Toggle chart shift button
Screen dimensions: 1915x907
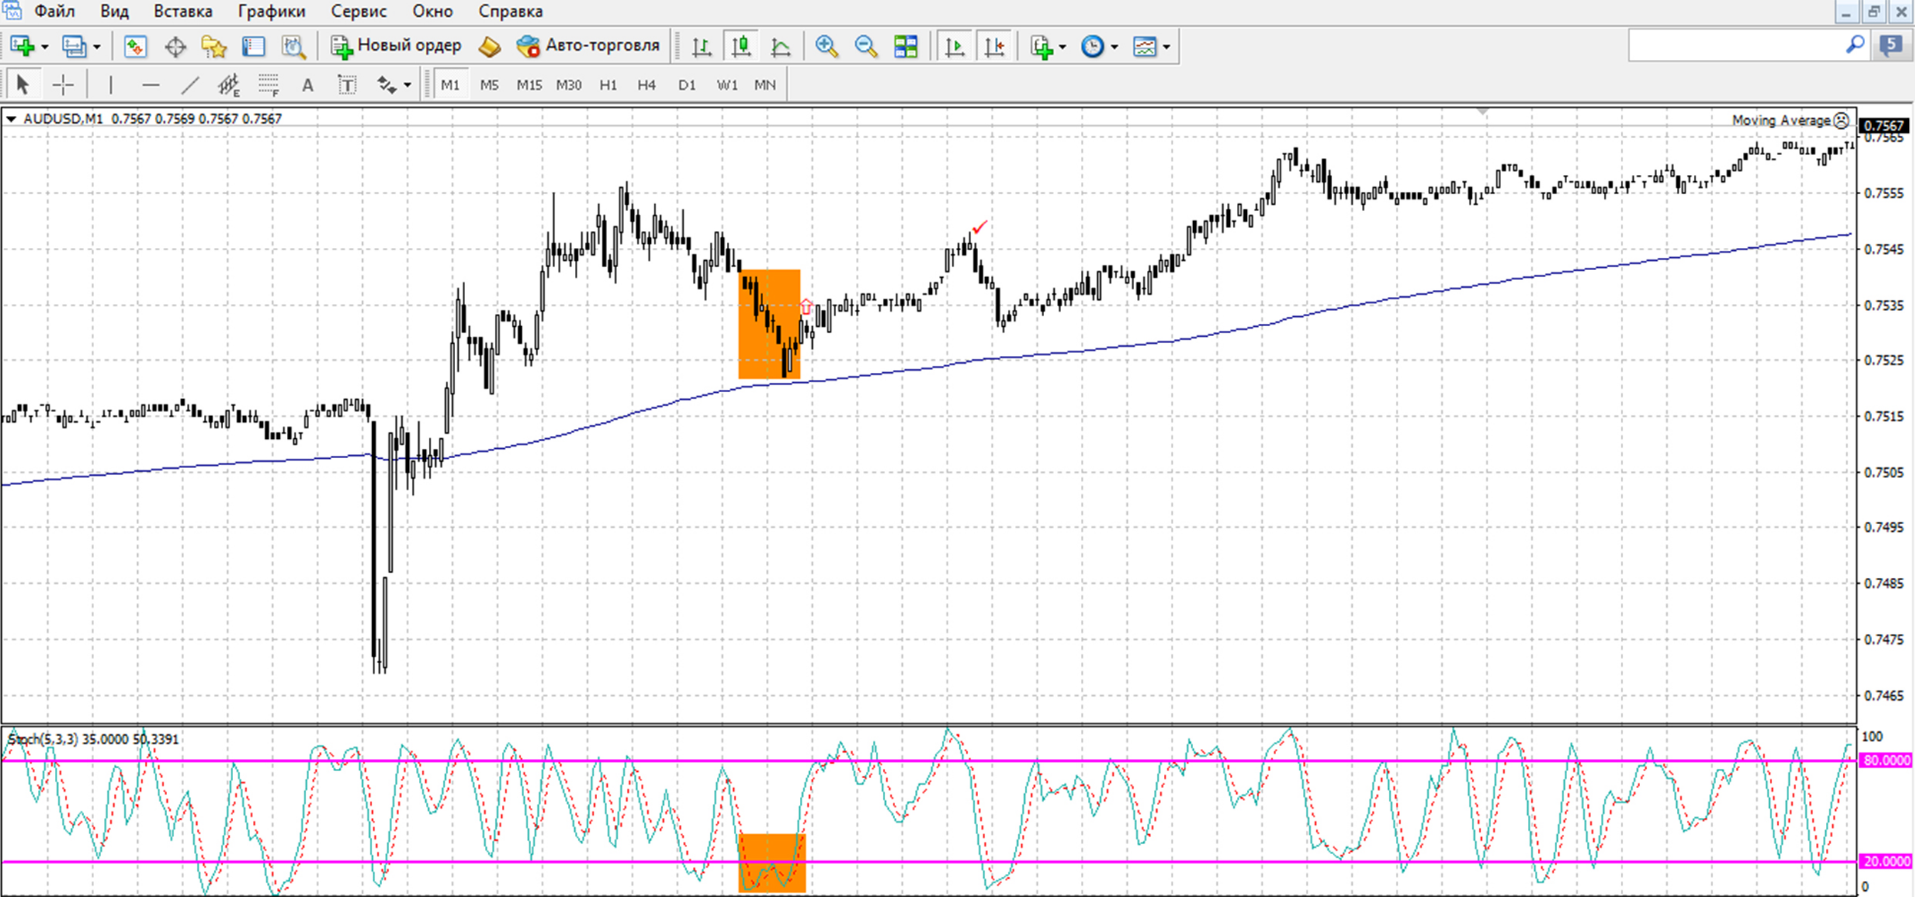[995, 46]
